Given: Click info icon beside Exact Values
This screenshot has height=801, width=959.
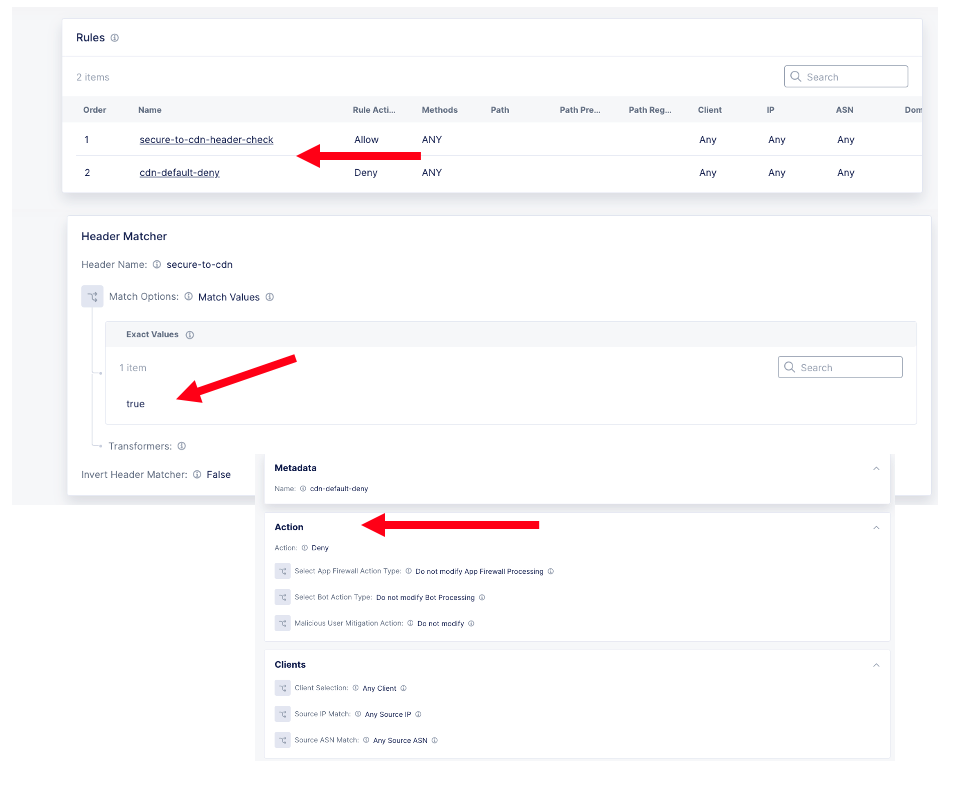Looking at the screenshot, I should [x=190, y=335].
